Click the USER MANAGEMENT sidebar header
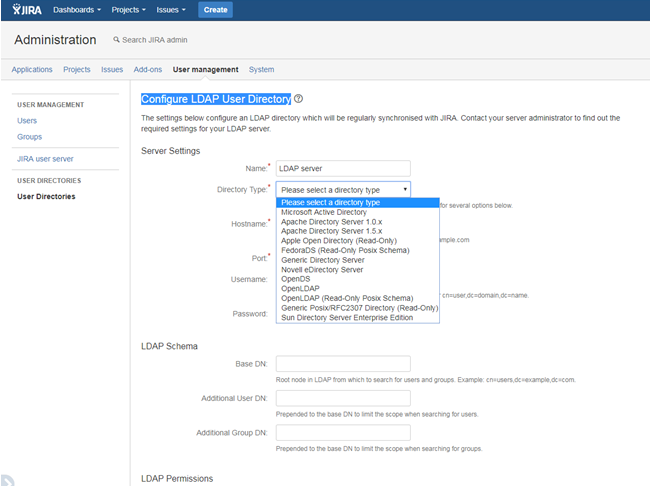The width and height of the screenshot is (650, 486). click(51, 105)
